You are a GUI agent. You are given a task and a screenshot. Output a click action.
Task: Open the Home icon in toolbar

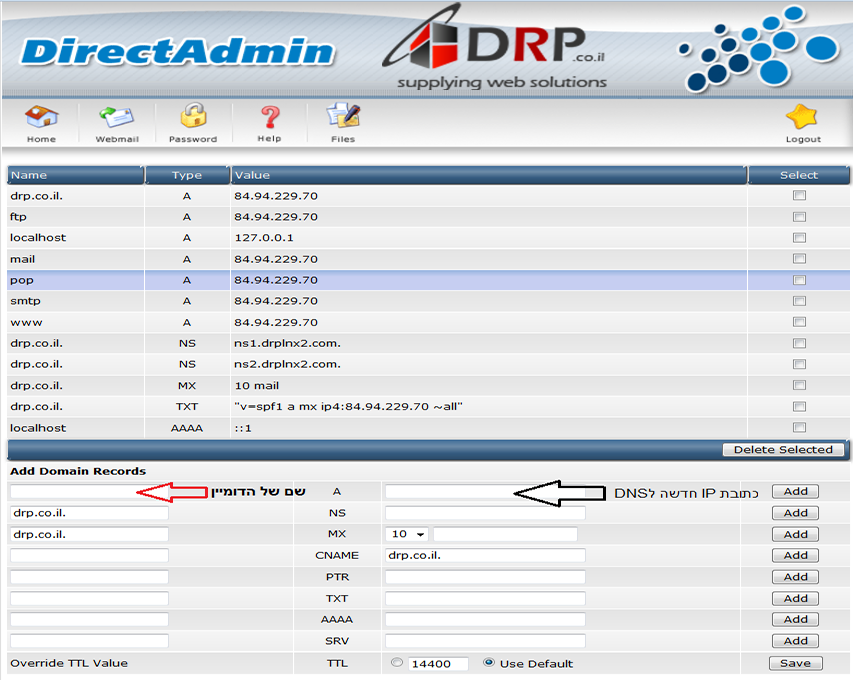pos(41,118)
